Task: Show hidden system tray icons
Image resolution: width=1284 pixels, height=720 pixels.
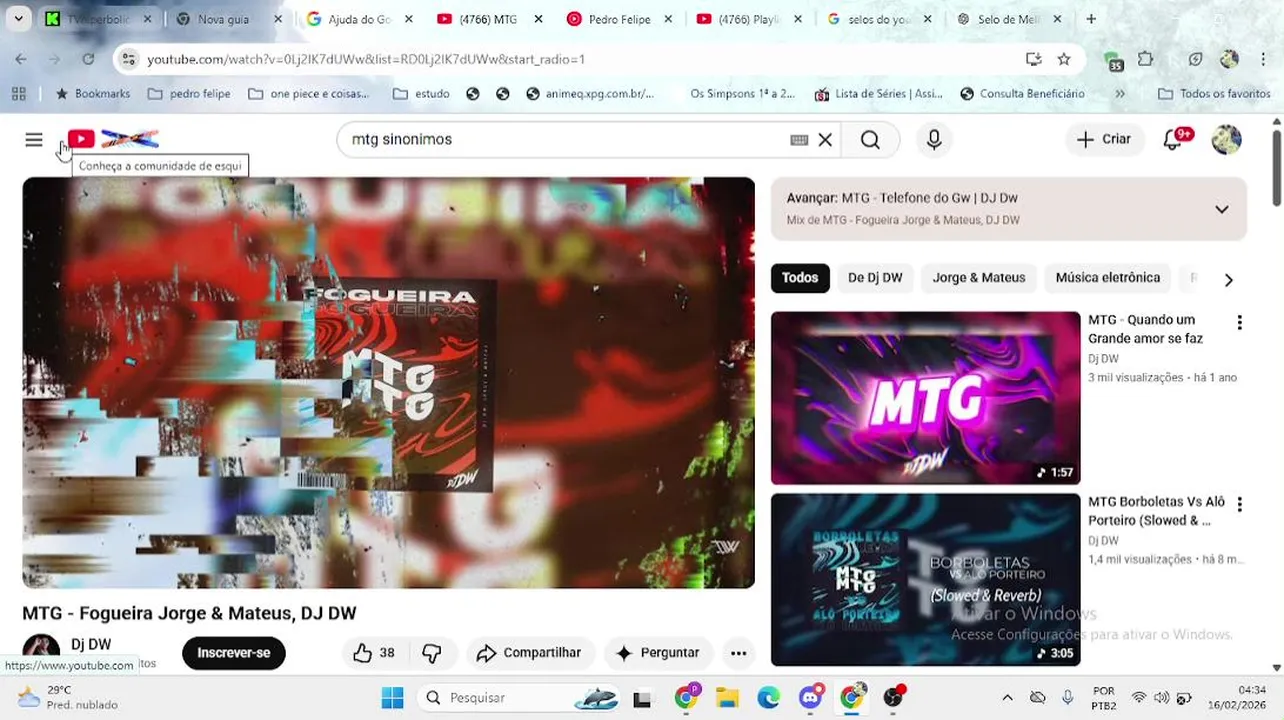Action: click(1007, 697)
